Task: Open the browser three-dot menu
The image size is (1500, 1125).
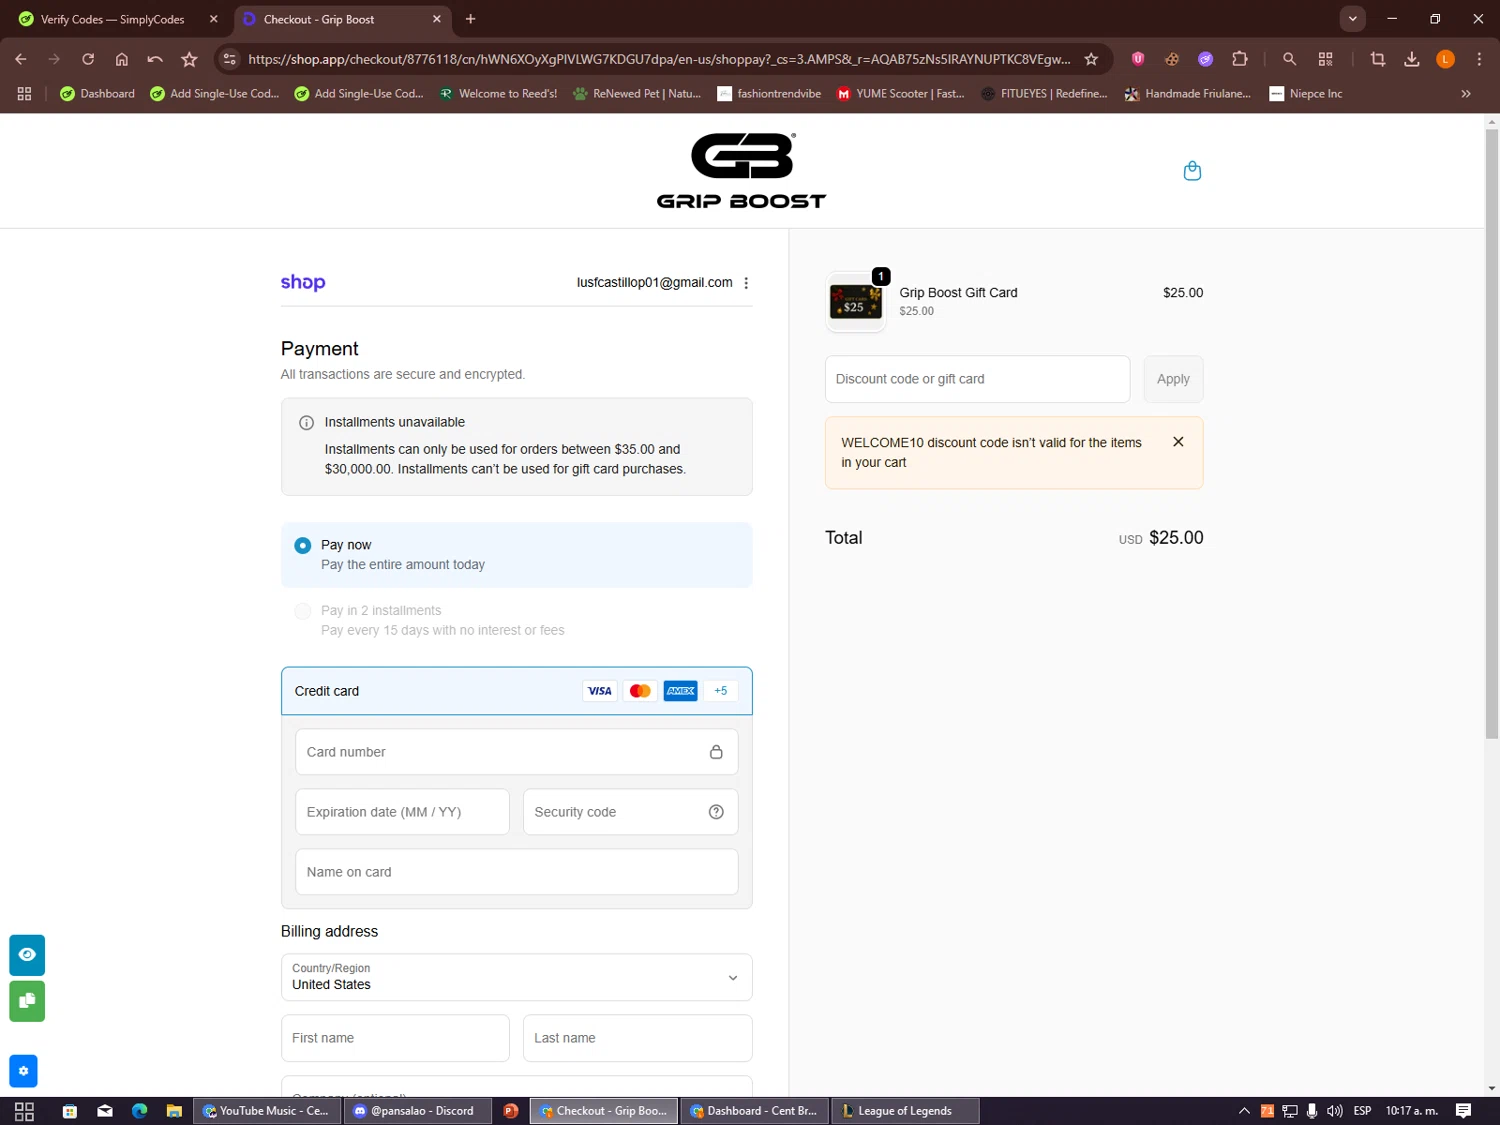Action: click(x=1479, y=59)
